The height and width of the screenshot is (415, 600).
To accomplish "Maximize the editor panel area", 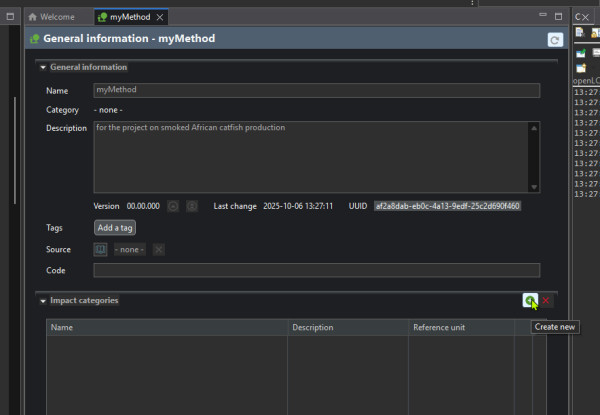I will point(558,17).
